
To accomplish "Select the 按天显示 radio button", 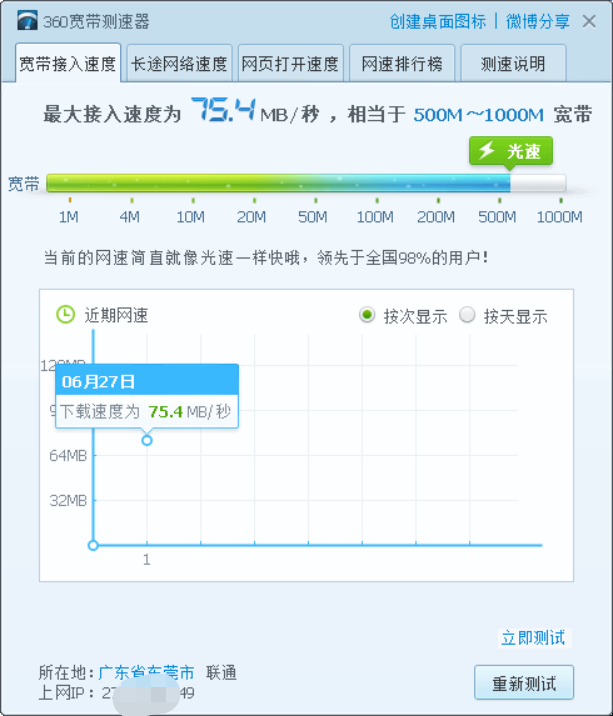I will coord(467,315).
